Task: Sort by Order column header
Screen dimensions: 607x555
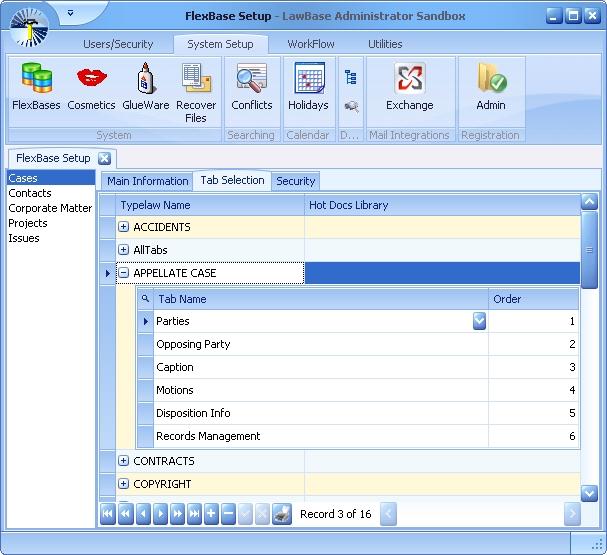Action: 533,299
